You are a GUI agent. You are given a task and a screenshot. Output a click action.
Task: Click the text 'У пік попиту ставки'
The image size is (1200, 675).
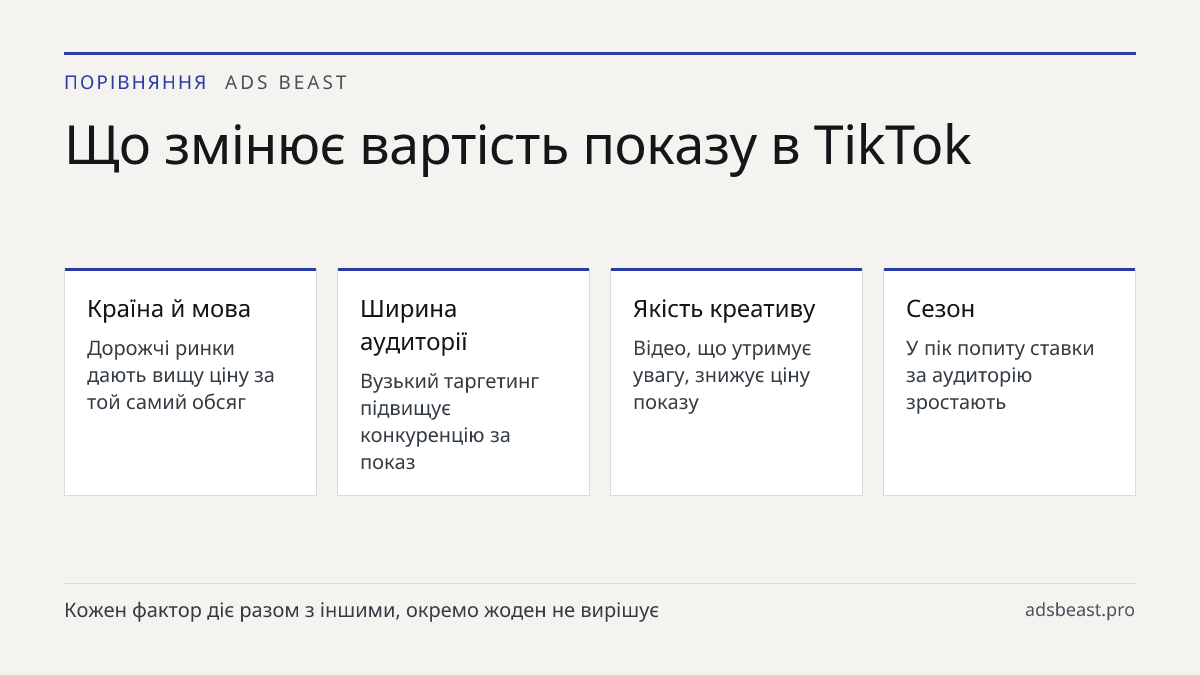coord(1000,375)
